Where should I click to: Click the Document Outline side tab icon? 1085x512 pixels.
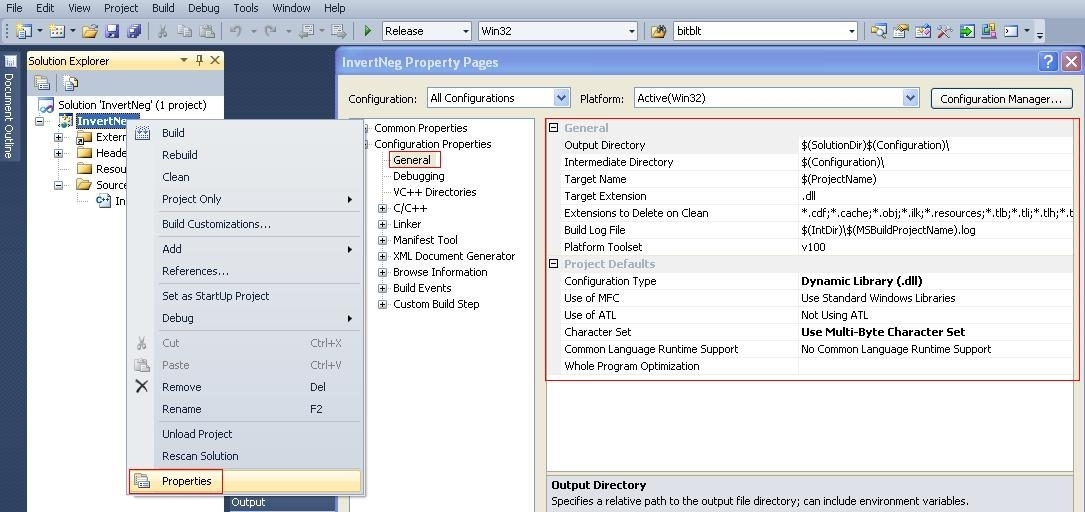coord(10,61)
